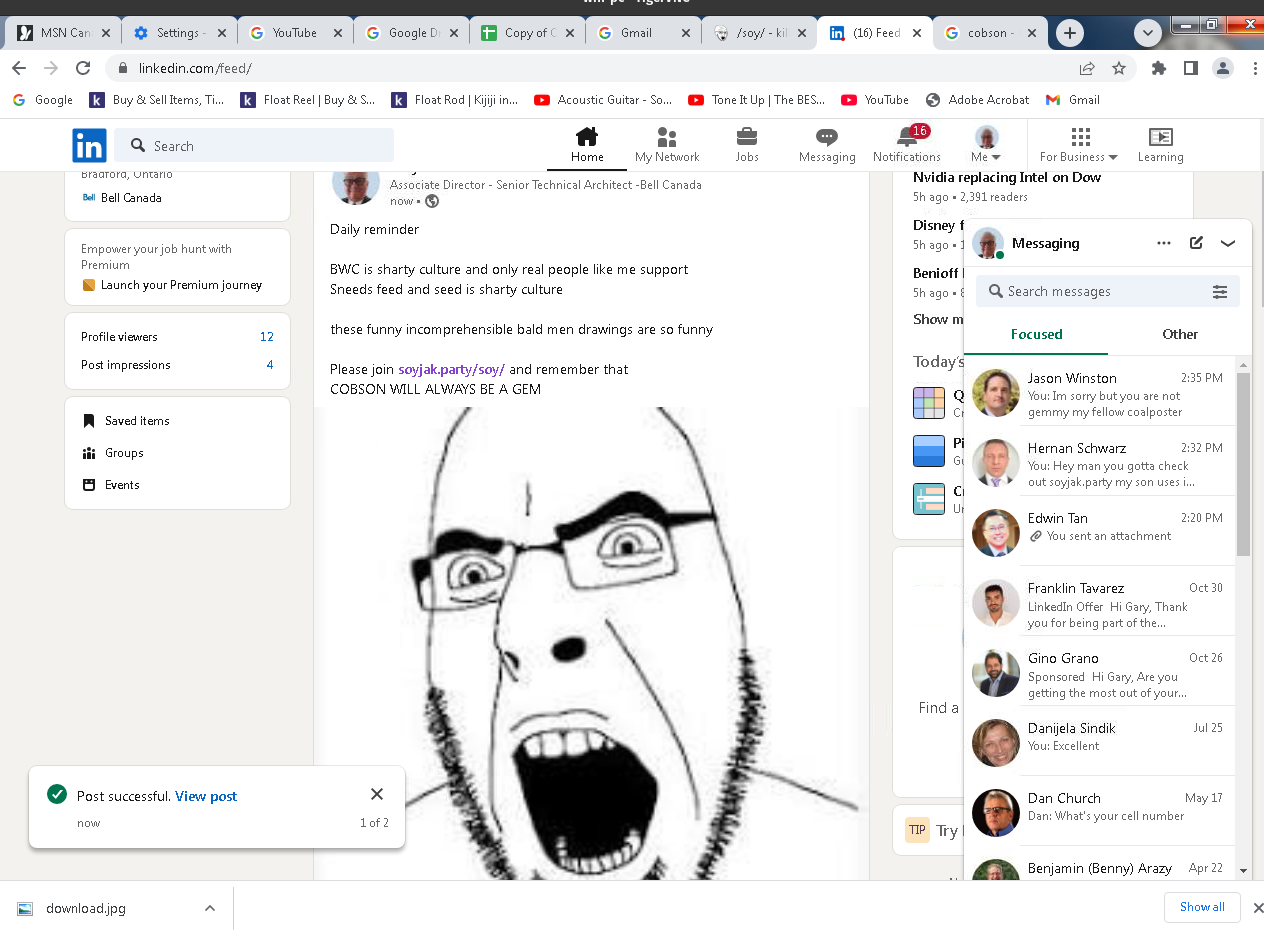Open Gino Grano sponsored message
The width and height of the screenshot is (1264, 936).
pyautogui.click(x=1100, y=674)
